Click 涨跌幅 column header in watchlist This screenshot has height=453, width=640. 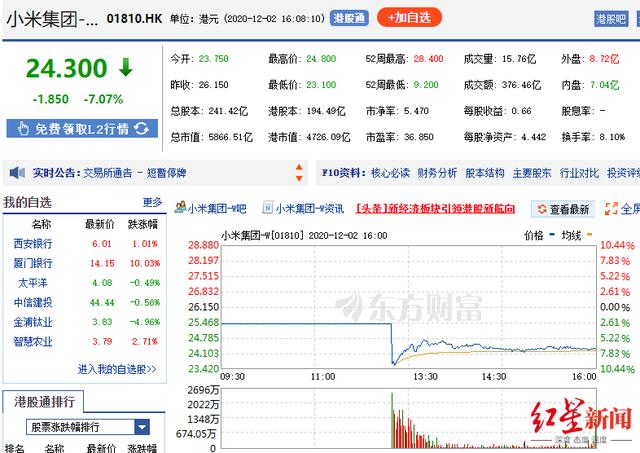pyautogui.click(x=143, y=224)
